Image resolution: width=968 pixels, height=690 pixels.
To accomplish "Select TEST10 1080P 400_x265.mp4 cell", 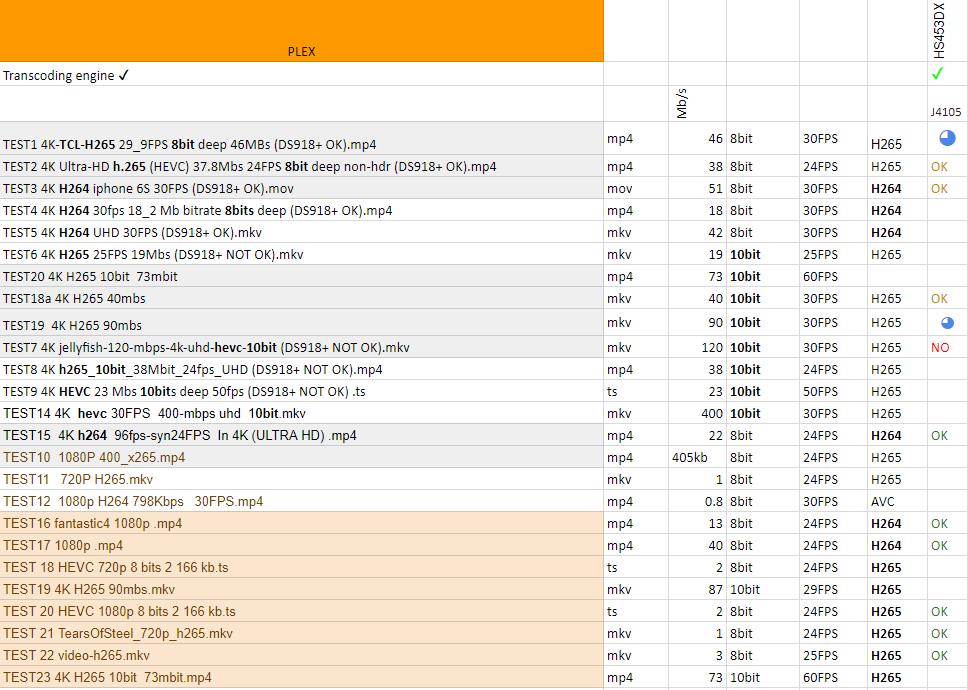I will tap(301, 457).
